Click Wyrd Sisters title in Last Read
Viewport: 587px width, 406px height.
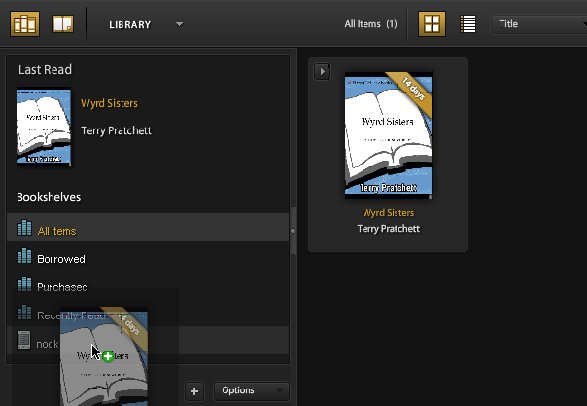tap(109, 103)
